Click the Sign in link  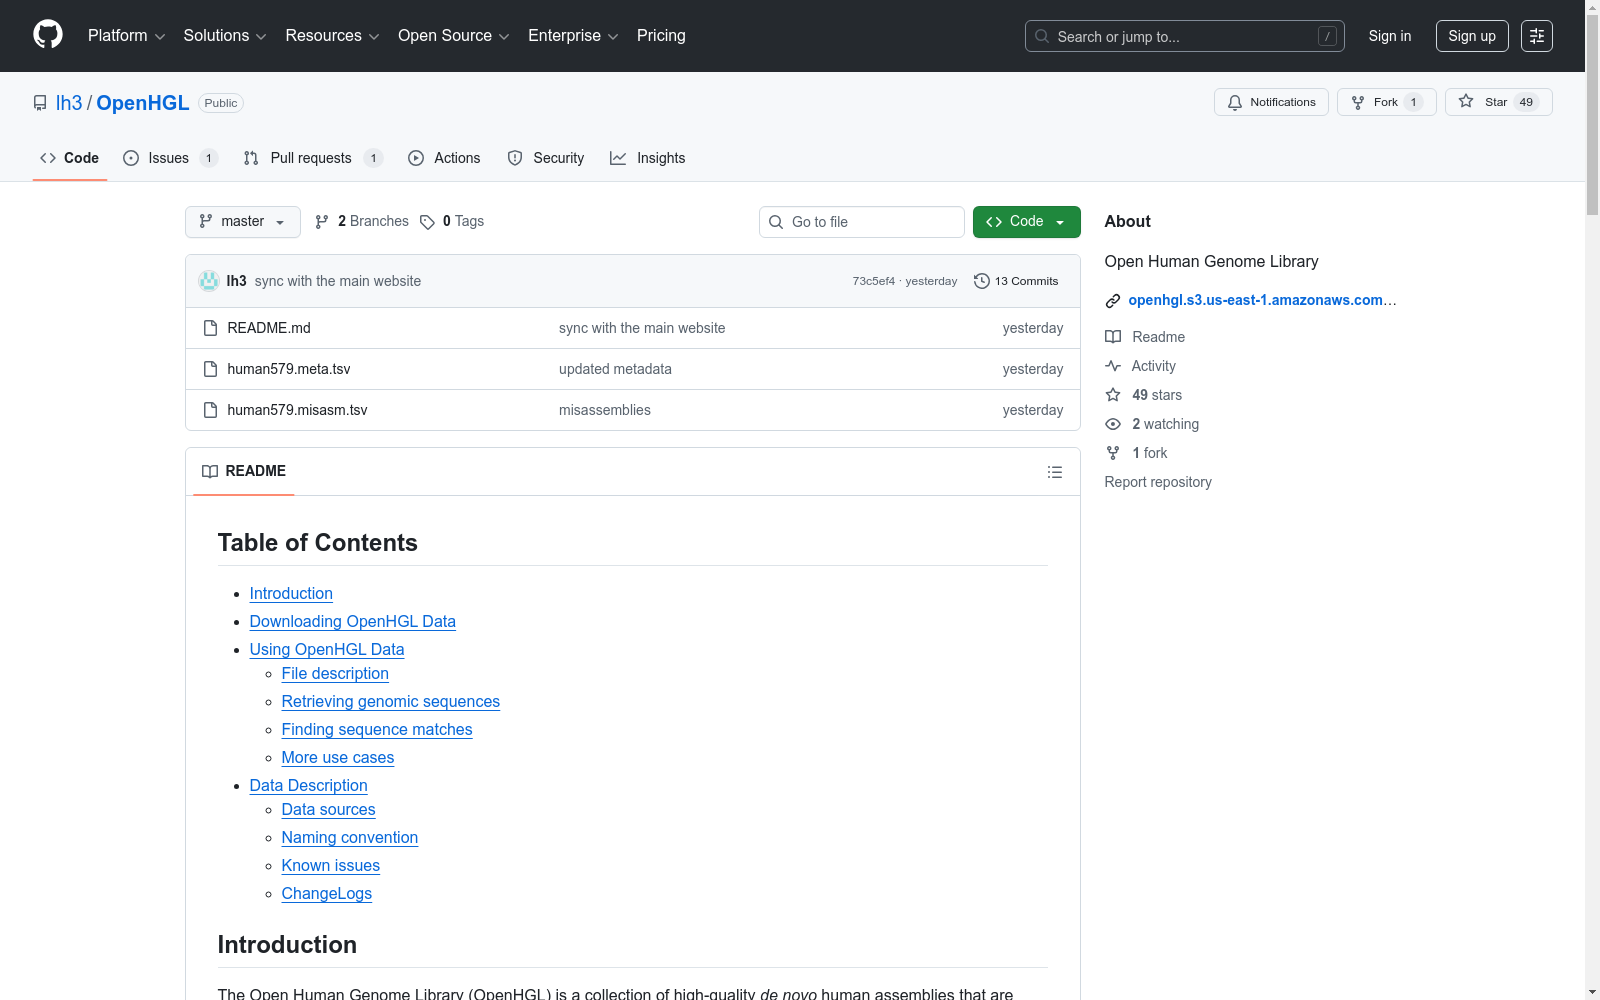pos(1390,36)
